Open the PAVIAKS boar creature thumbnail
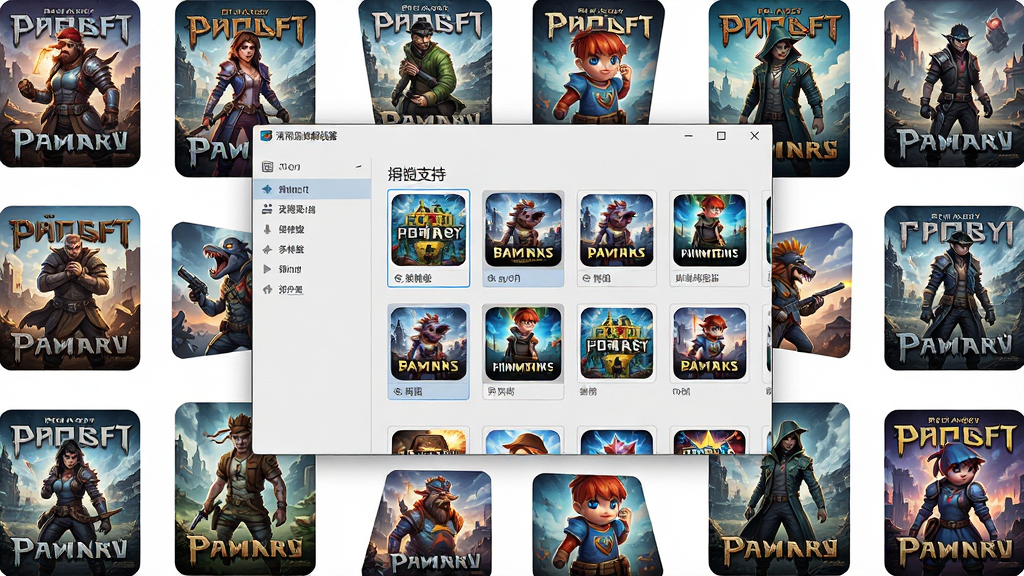 (x=616, y=230)
